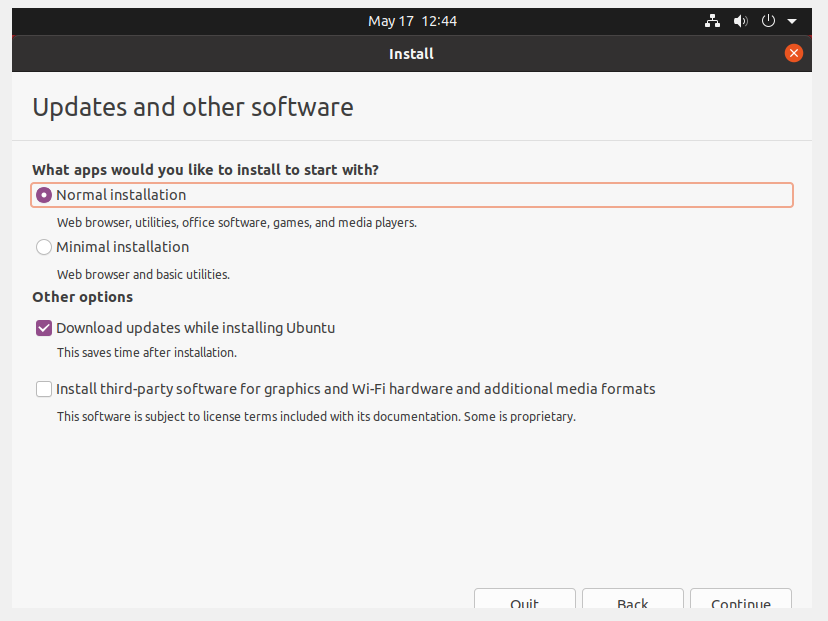
Task: Enable Install third-party software checkbox
Action: pyautogui.click(x=44, y=389)
